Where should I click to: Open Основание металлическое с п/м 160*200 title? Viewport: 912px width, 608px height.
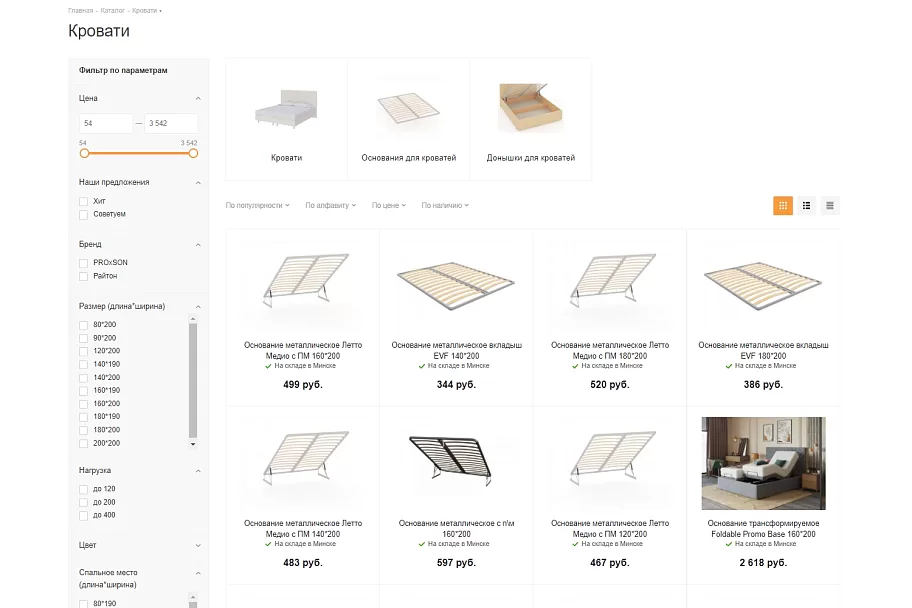click(x=456, y=528)
